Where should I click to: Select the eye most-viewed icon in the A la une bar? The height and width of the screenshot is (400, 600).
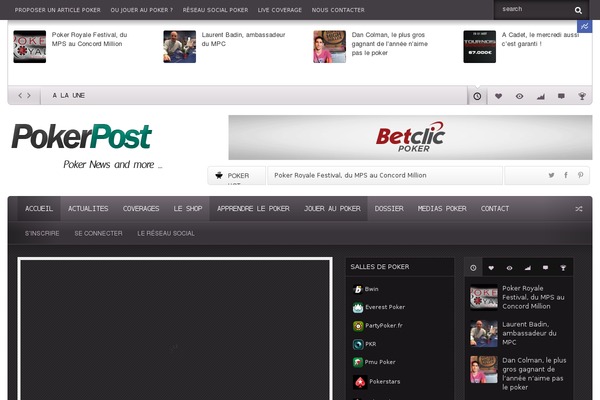click(519, 96)
